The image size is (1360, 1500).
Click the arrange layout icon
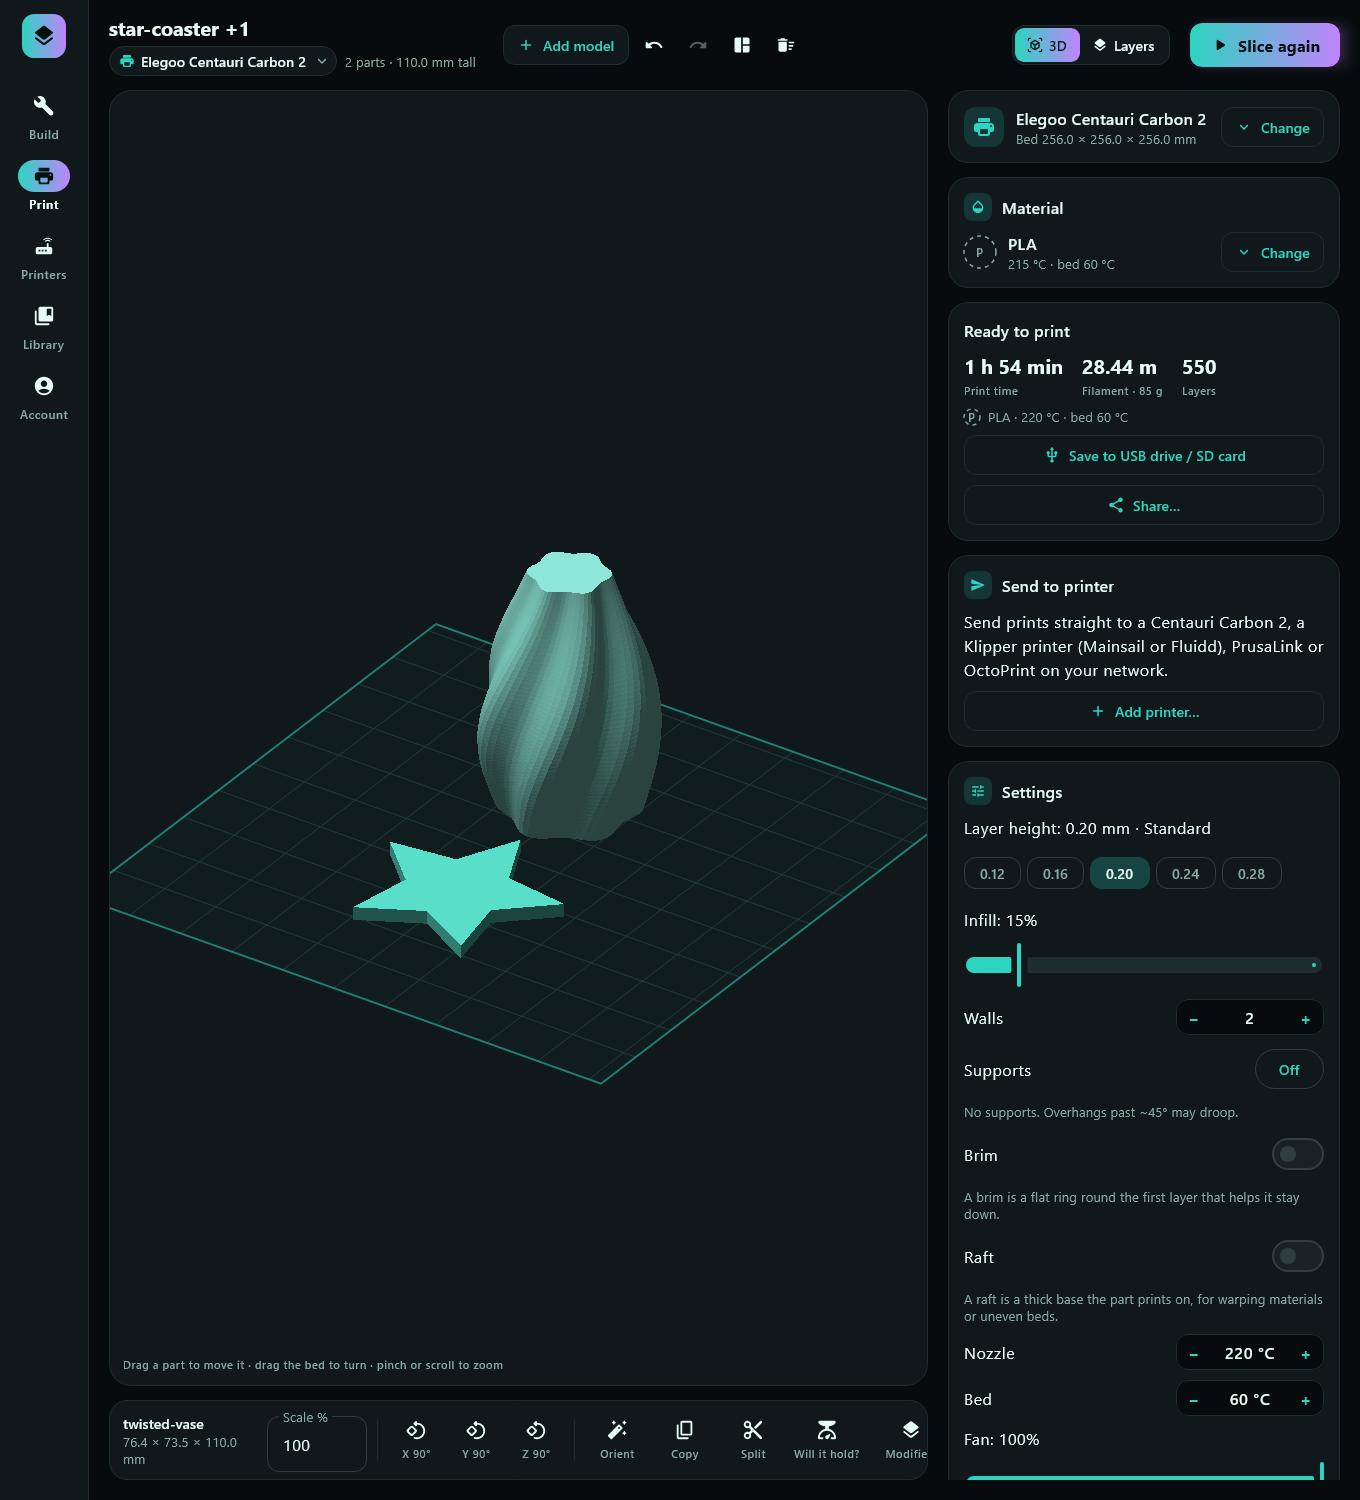click(x=742, y=45)
